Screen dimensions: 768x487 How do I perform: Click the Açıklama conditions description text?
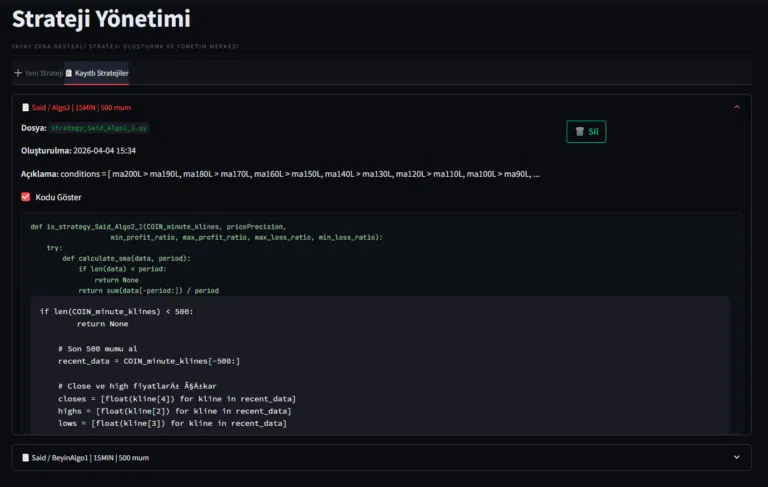tap(300, 174)
